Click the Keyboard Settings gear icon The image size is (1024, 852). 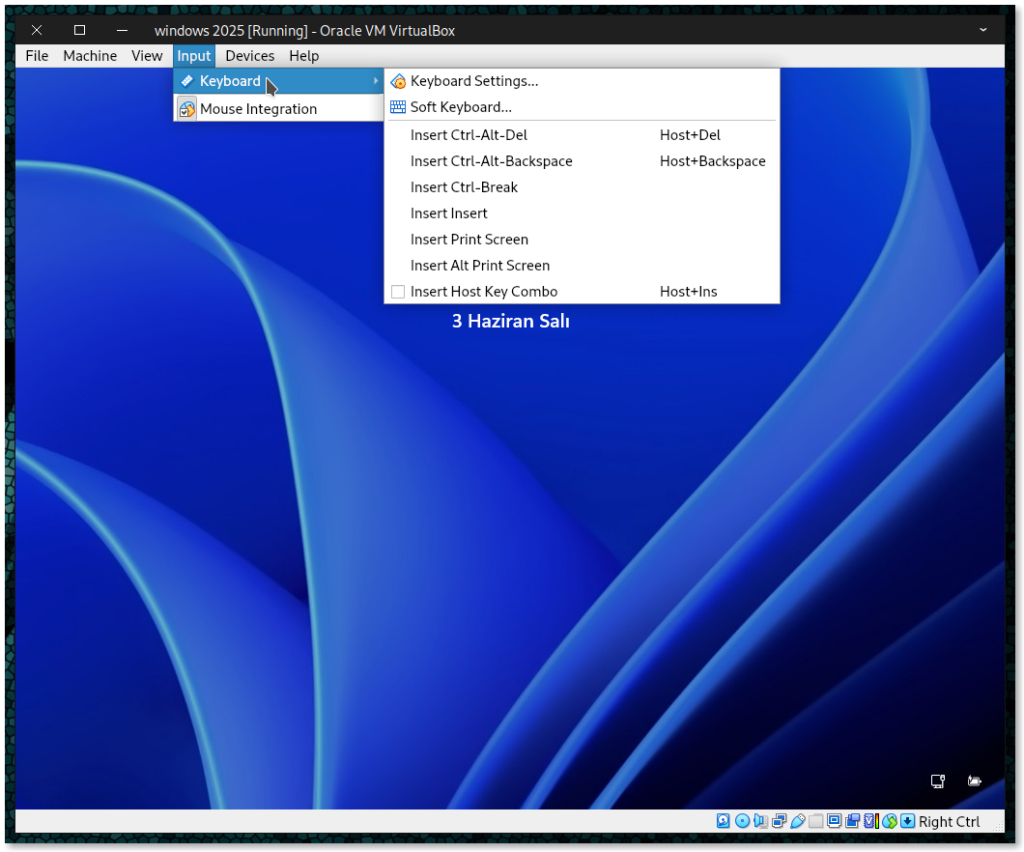point(398,82)
